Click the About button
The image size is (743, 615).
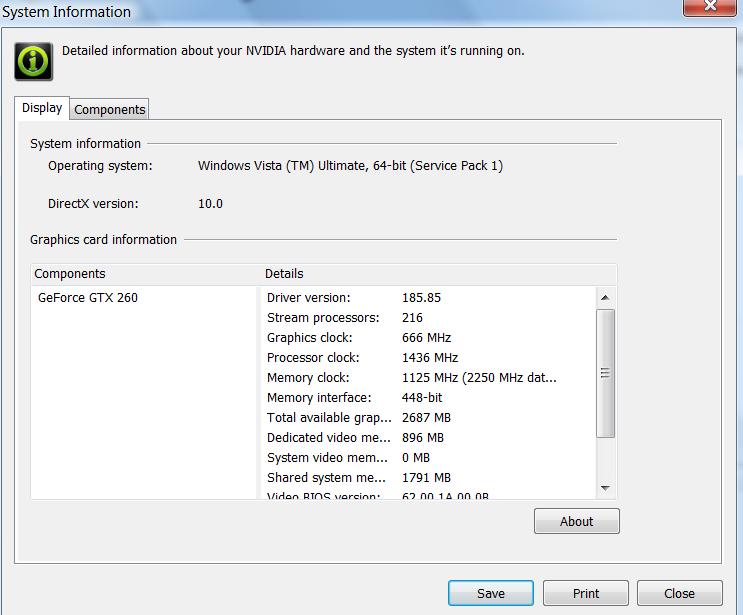pyautogui.click(x=577, y=521)
